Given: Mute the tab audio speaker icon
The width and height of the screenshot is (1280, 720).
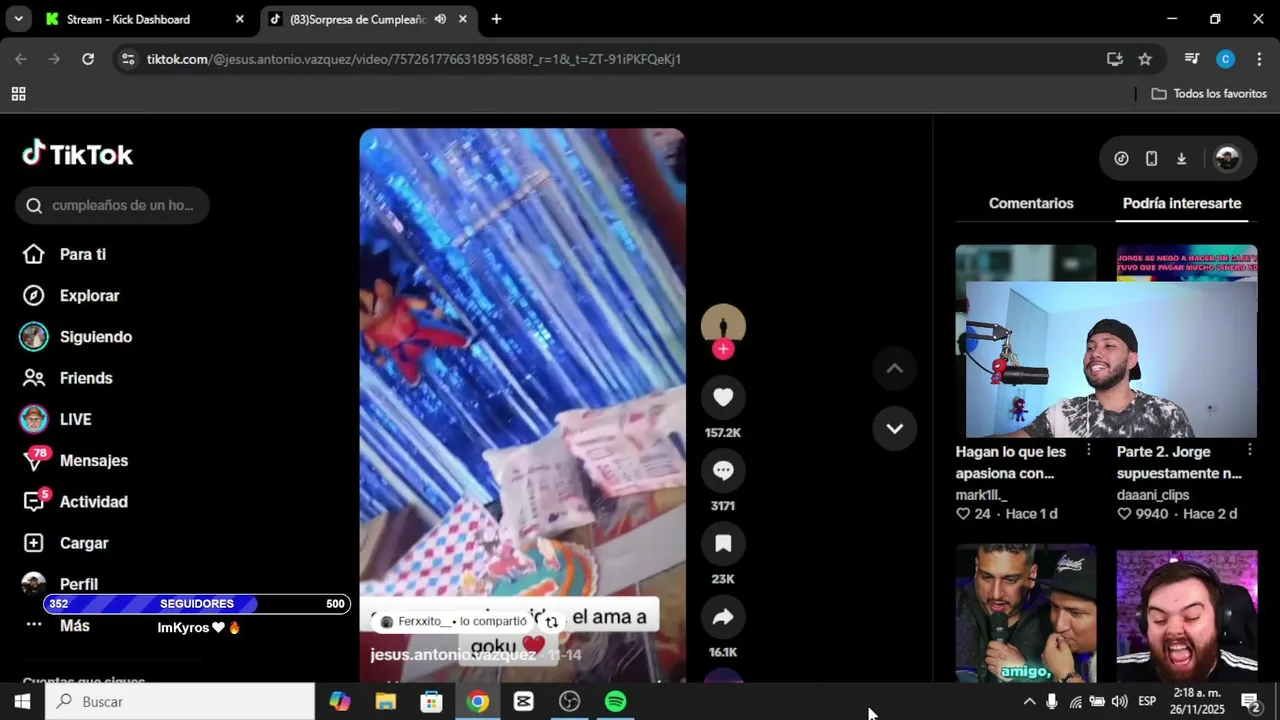Looking at the screenshot, I should [x=440, y=19].
